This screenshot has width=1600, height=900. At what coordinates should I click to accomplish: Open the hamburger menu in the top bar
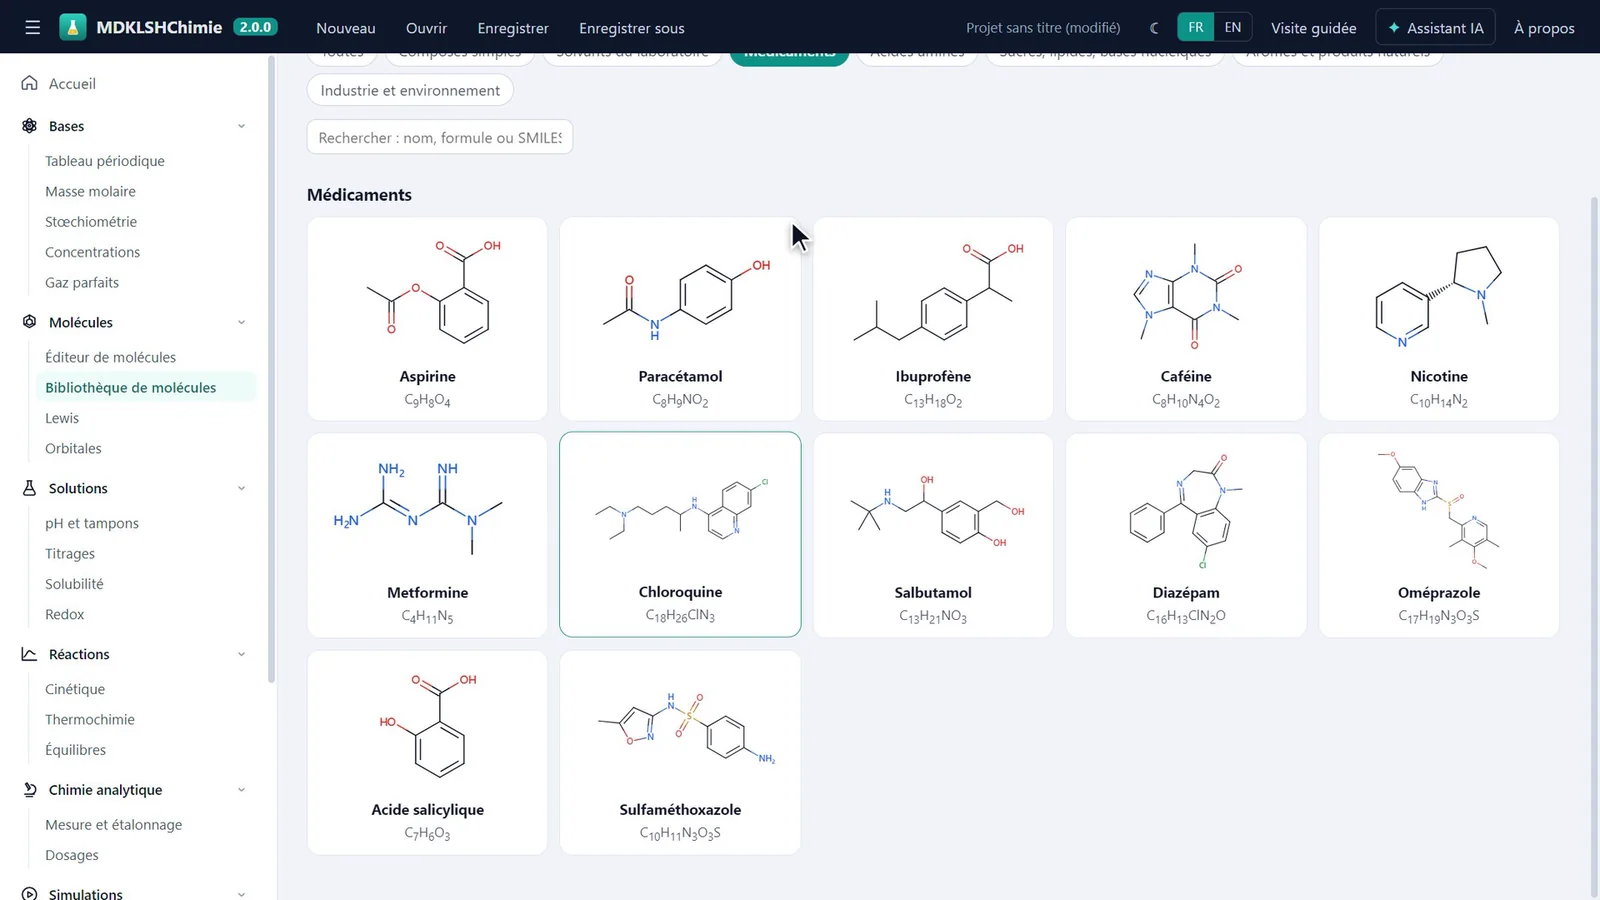[33, 27]
